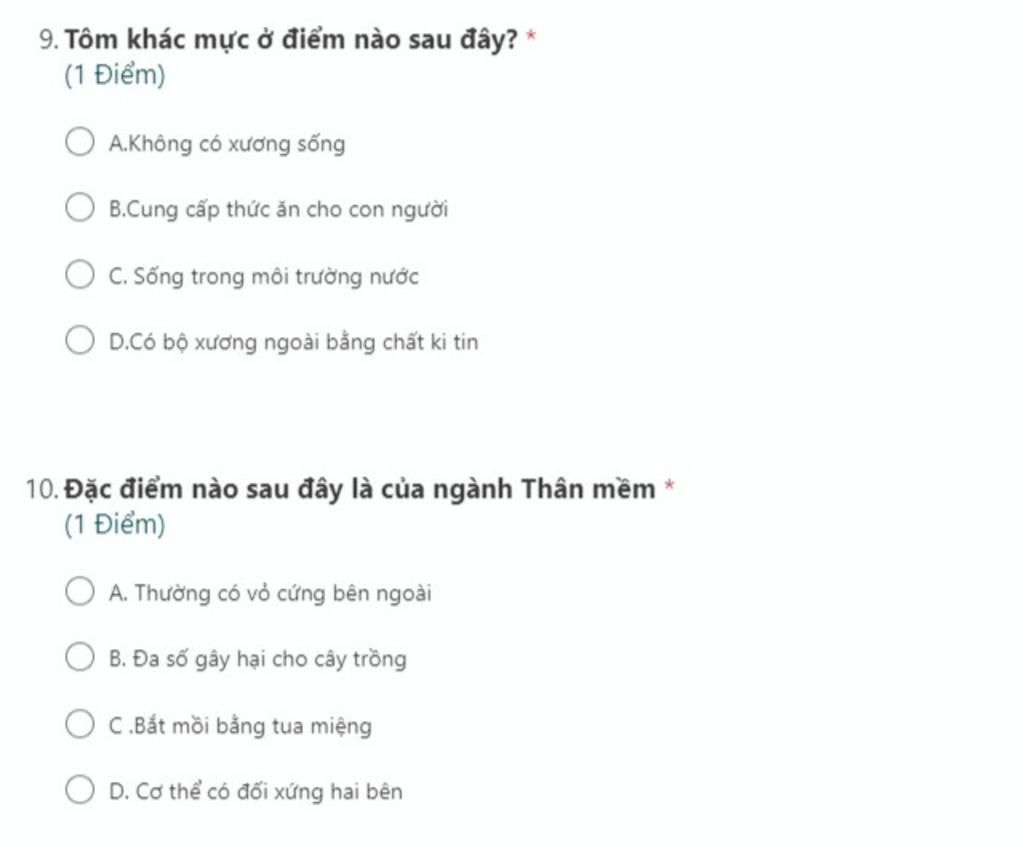Viewport: 1024px width, 856px height.
Task: Select radio 'D. Cơ thể có đối xứng hai bên'
Action: [80, 791]
